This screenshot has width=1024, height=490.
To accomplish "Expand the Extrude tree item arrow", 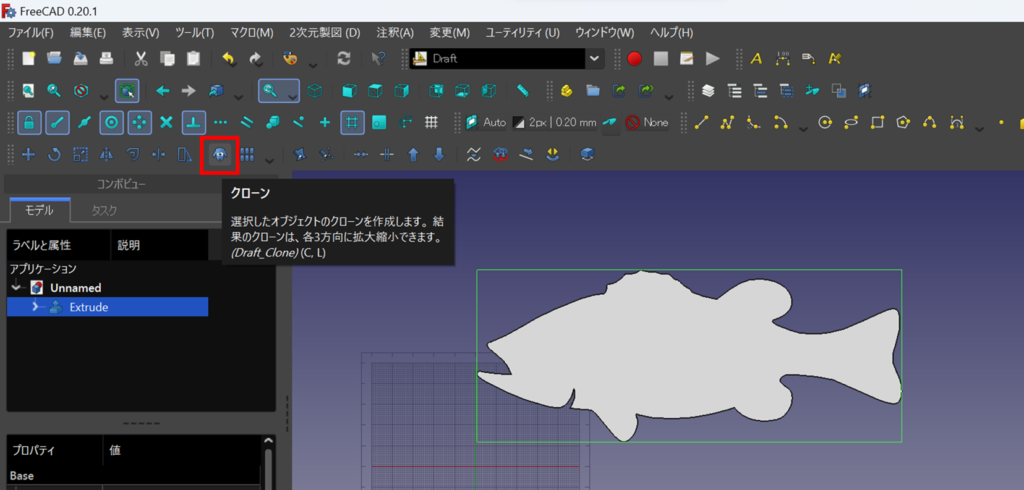I will click(36, 306).
